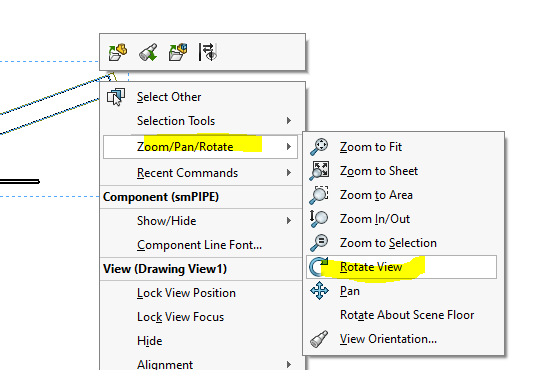558x370 pixels.
Task: Click the Zoom to Fit magnifier icon
Action: tap(319, 147)
